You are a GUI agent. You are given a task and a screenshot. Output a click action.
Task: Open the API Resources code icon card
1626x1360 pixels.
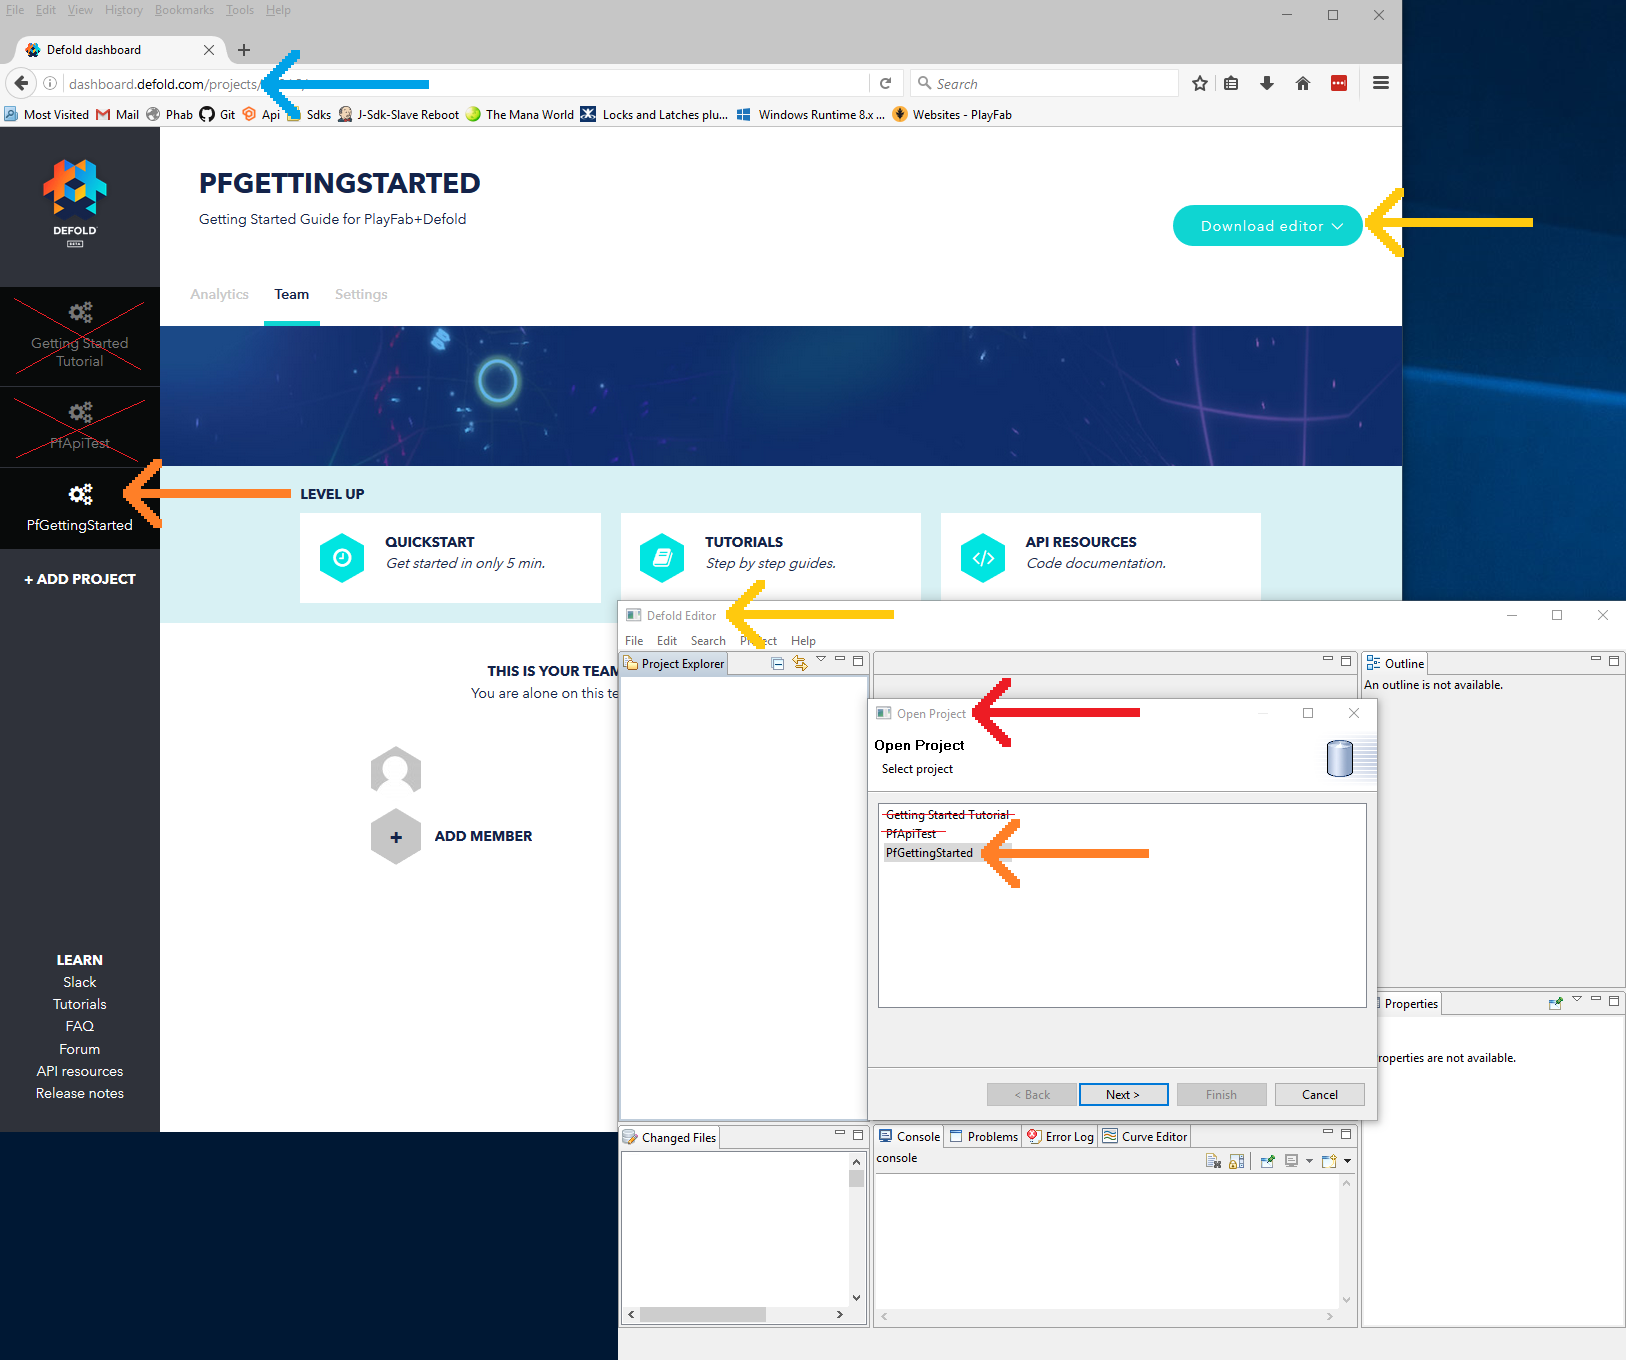tap(983, 558)
